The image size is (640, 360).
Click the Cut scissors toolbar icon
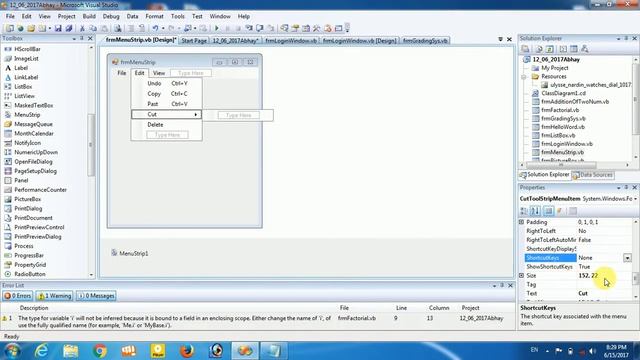82,28
